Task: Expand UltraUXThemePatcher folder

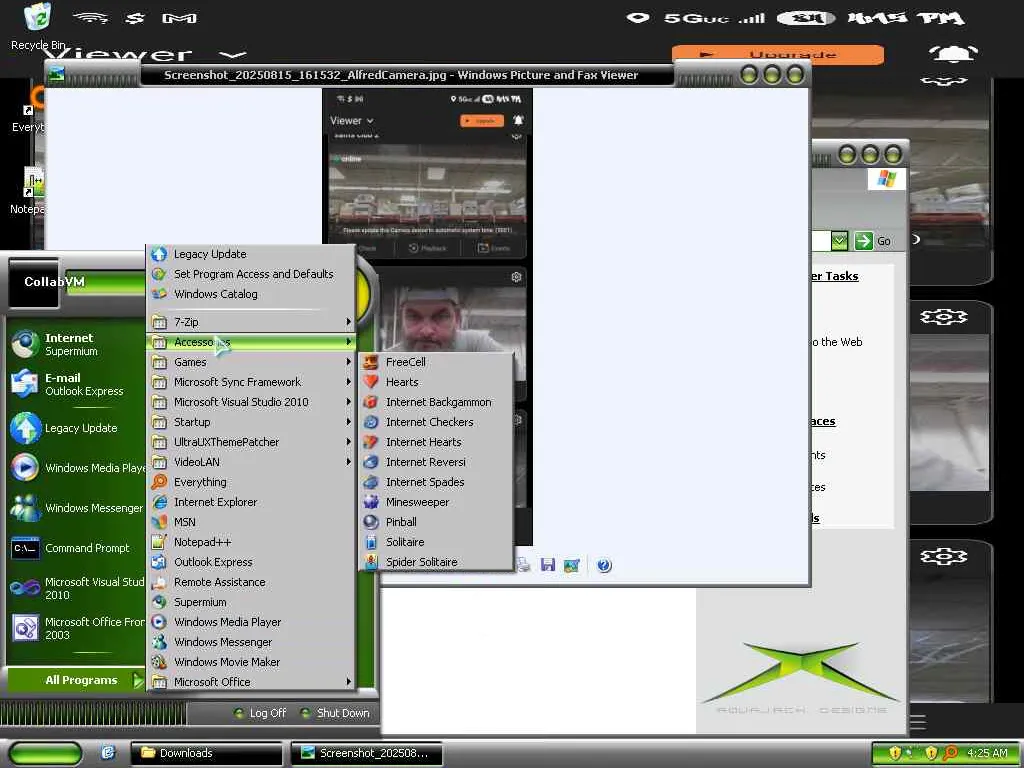Action: 252,442
